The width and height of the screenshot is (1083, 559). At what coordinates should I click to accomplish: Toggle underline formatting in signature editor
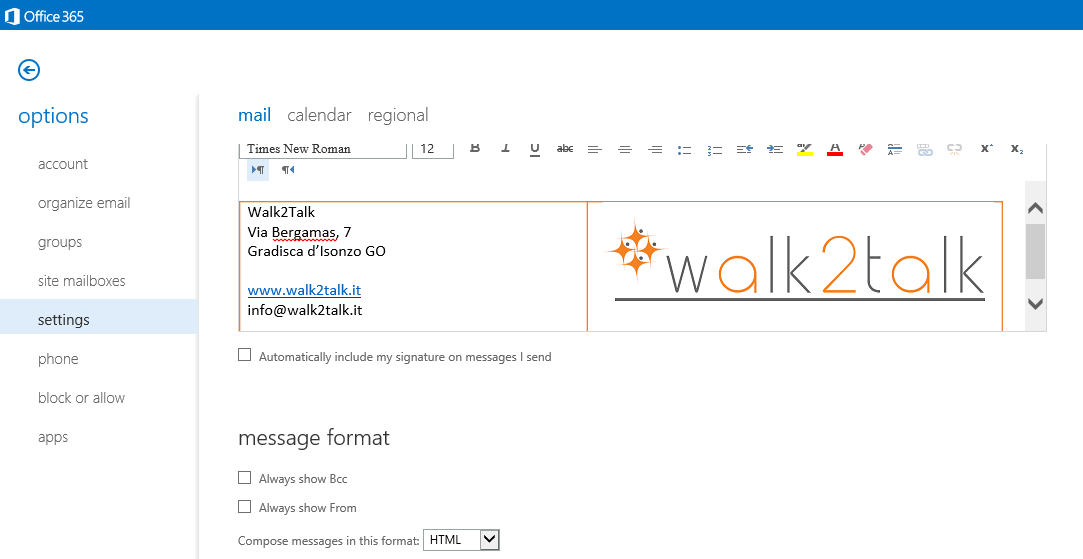(x=535, y=149)
